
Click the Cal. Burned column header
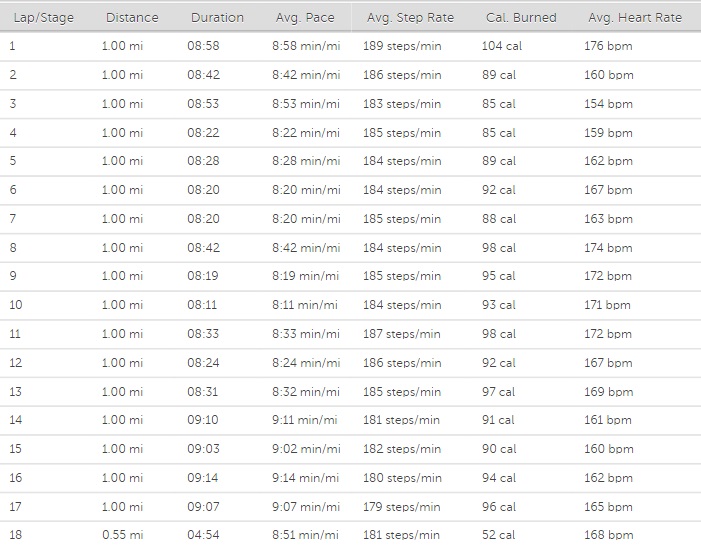(x=520, y=17)
